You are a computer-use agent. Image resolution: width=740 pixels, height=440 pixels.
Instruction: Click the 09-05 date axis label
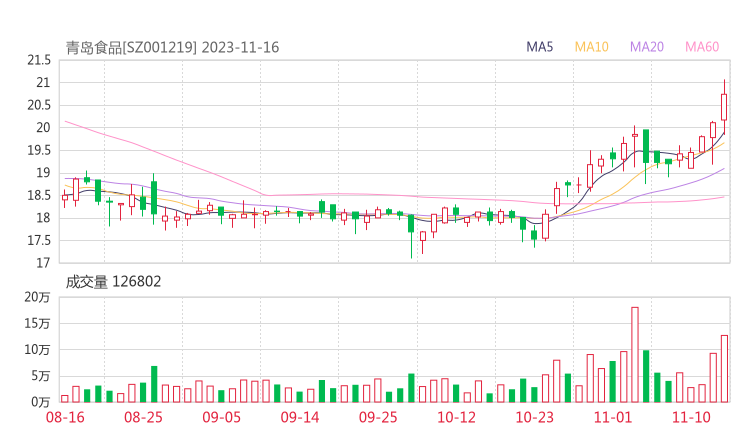click(x=221, y=417)
